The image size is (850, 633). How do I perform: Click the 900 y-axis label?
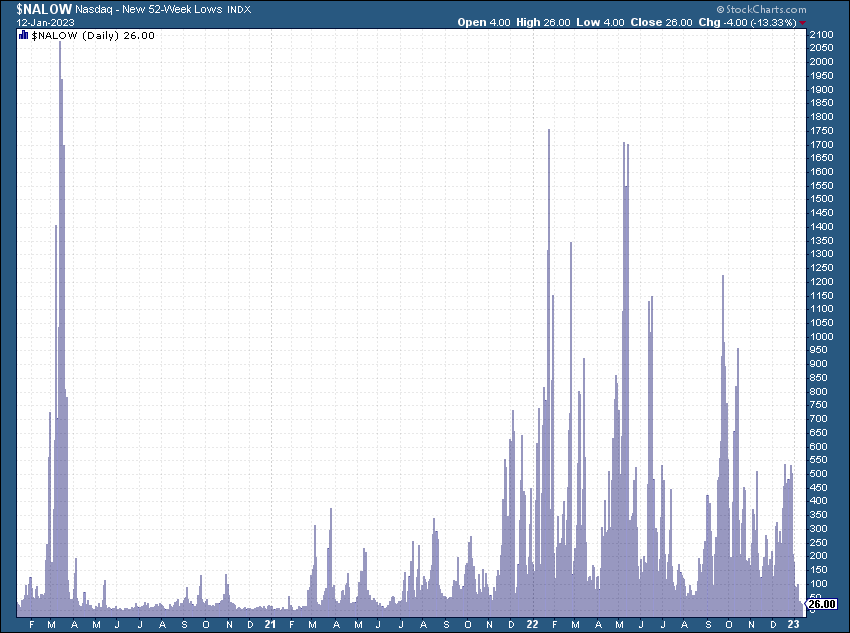pos(819,364)
